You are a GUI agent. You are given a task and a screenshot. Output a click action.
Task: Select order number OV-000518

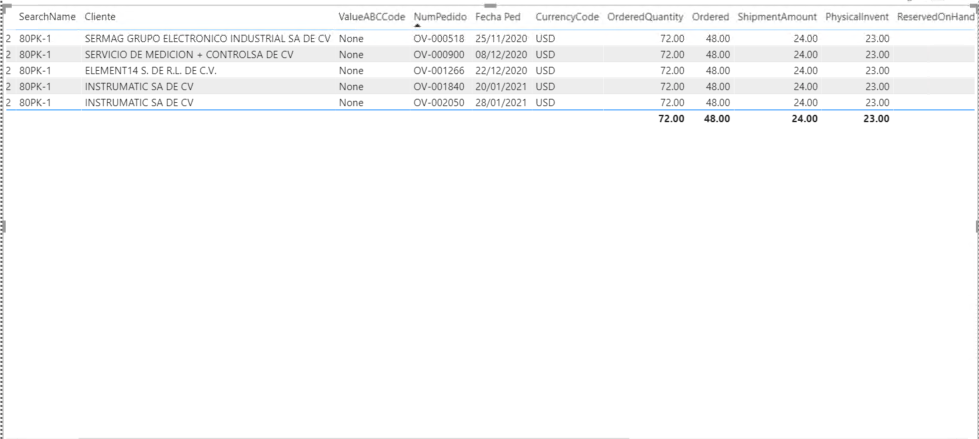439,39
